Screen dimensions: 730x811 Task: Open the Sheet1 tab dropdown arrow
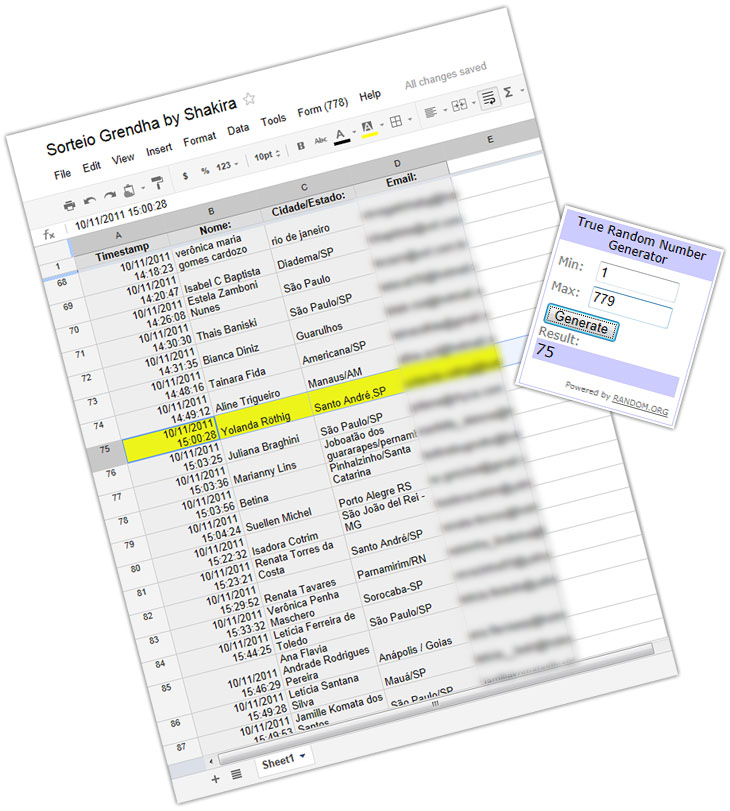(303, 756)
